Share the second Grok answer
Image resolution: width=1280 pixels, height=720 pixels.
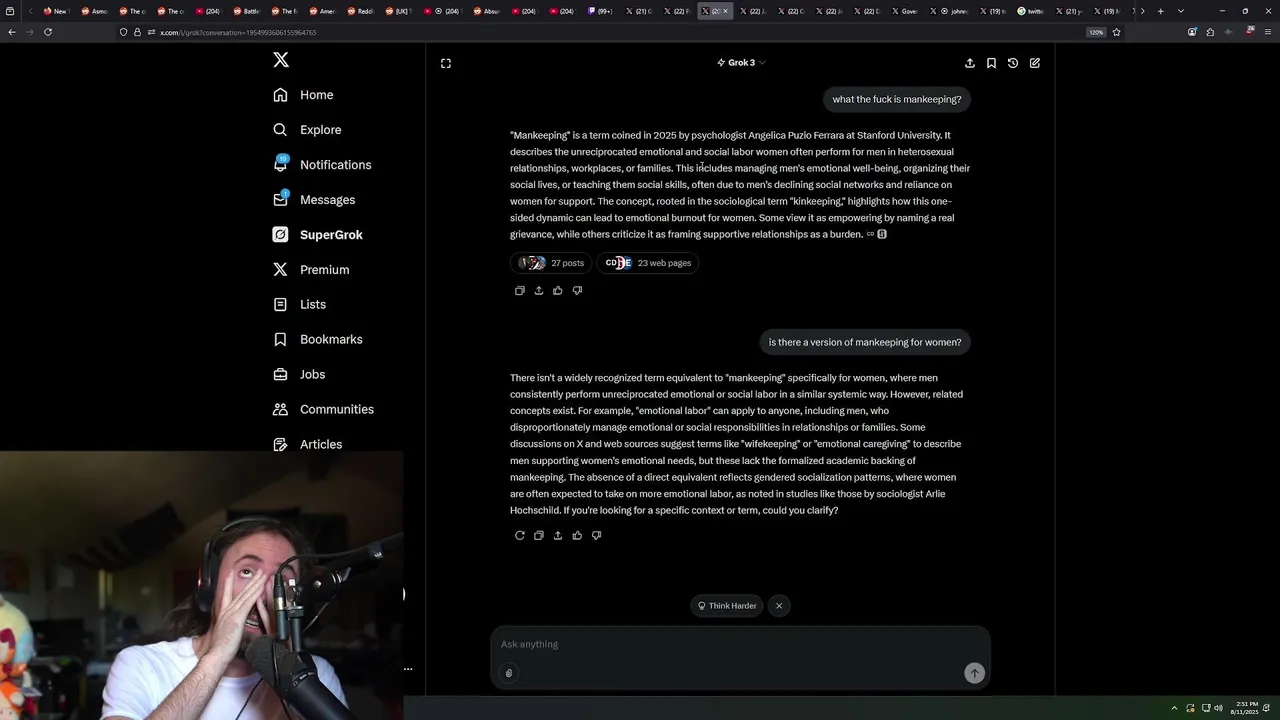pos(558,536)
